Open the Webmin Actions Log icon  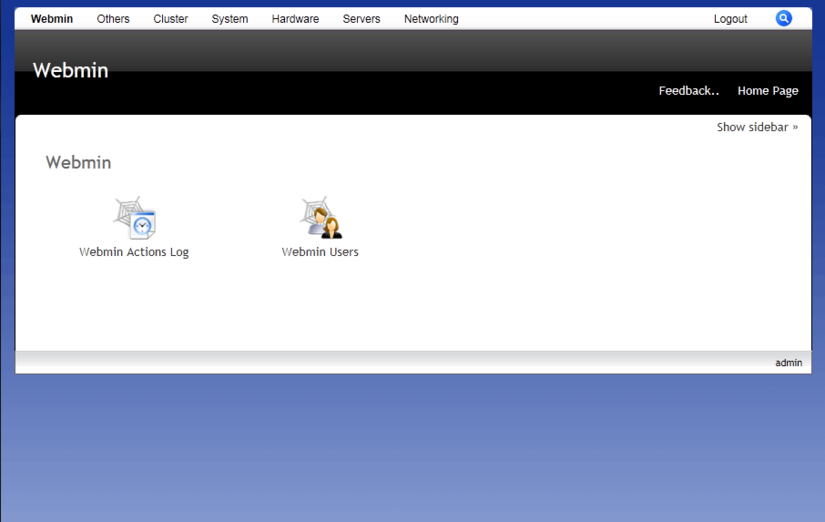pos(135,218)
